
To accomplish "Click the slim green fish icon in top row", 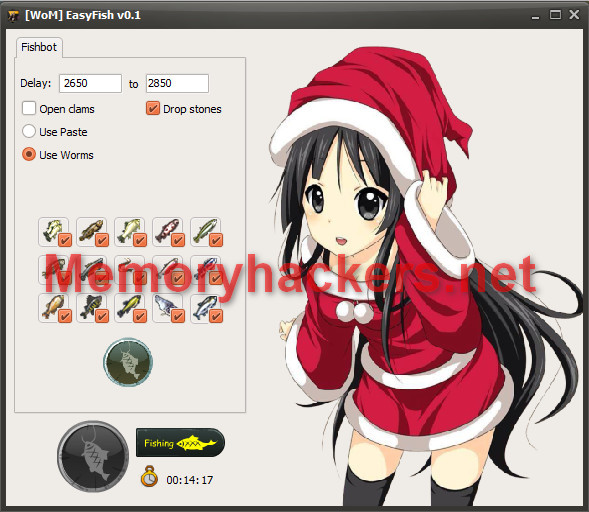I will point(205,231).
